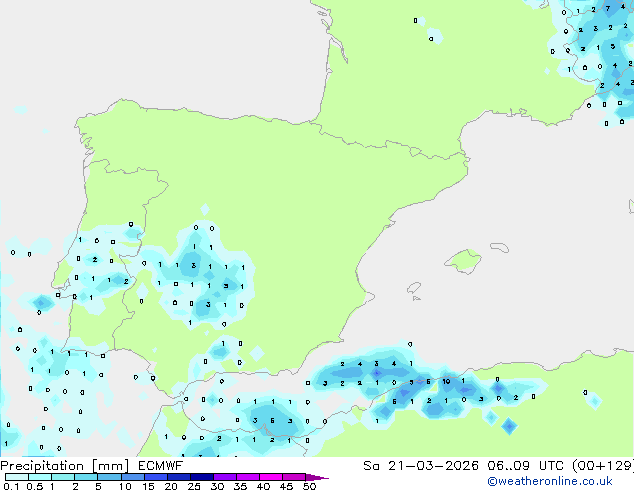Click the '35' legend scale label
Screen dimensions: 634x490
click(x=240, y=486)
